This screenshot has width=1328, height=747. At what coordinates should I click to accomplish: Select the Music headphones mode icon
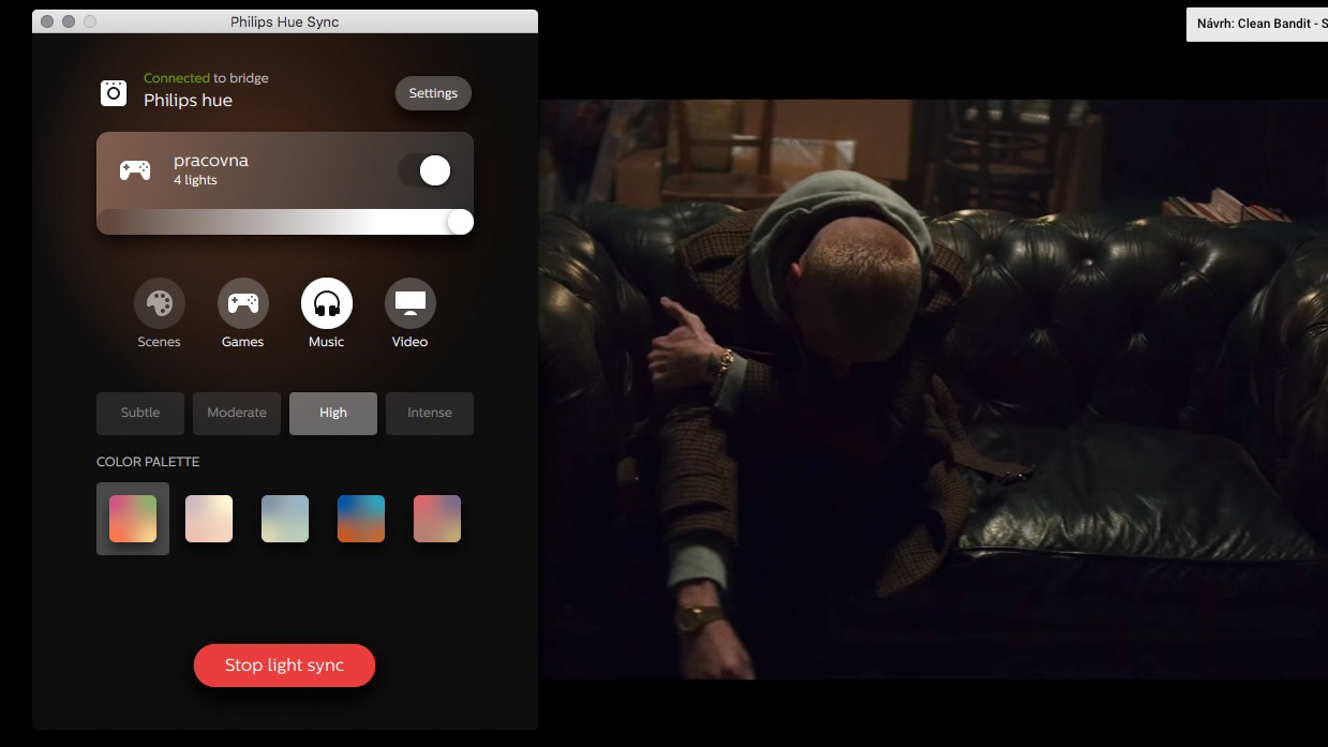[326, 303]
